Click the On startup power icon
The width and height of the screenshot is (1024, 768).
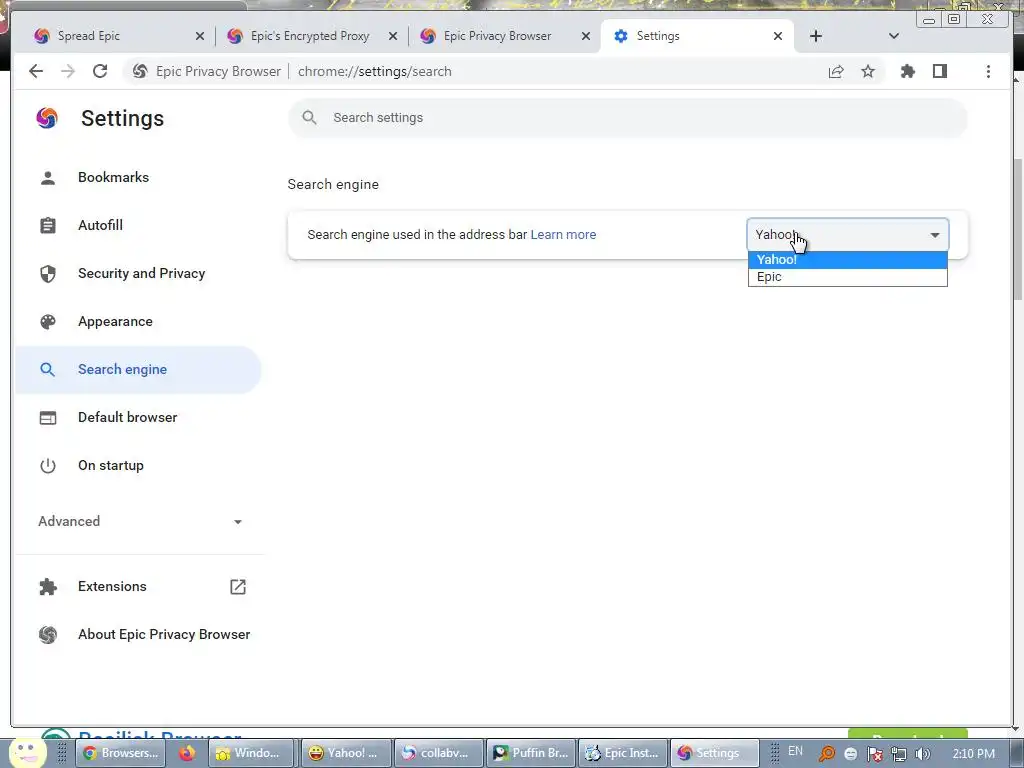(48, 466)
